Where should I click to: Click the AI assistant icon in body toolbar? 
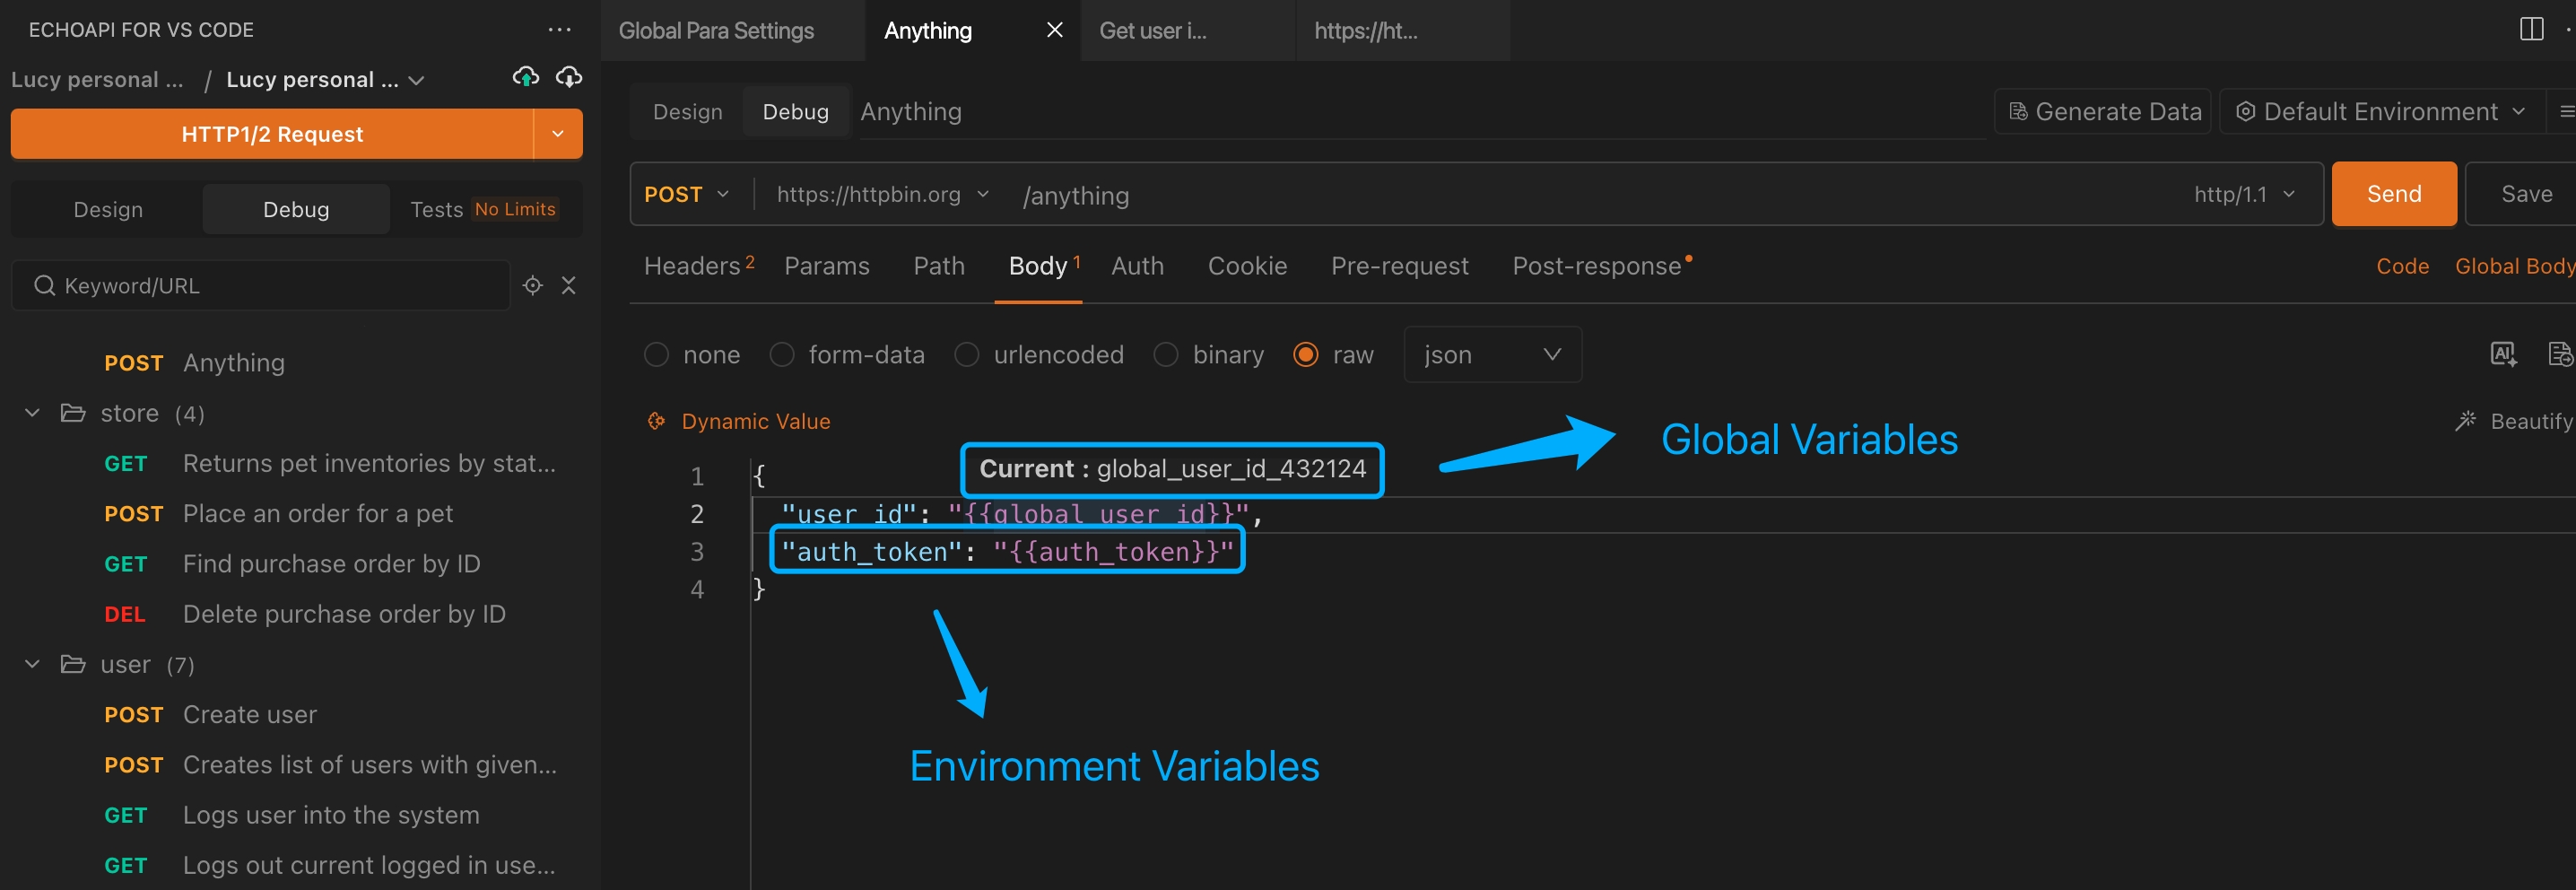(2503, 354)
